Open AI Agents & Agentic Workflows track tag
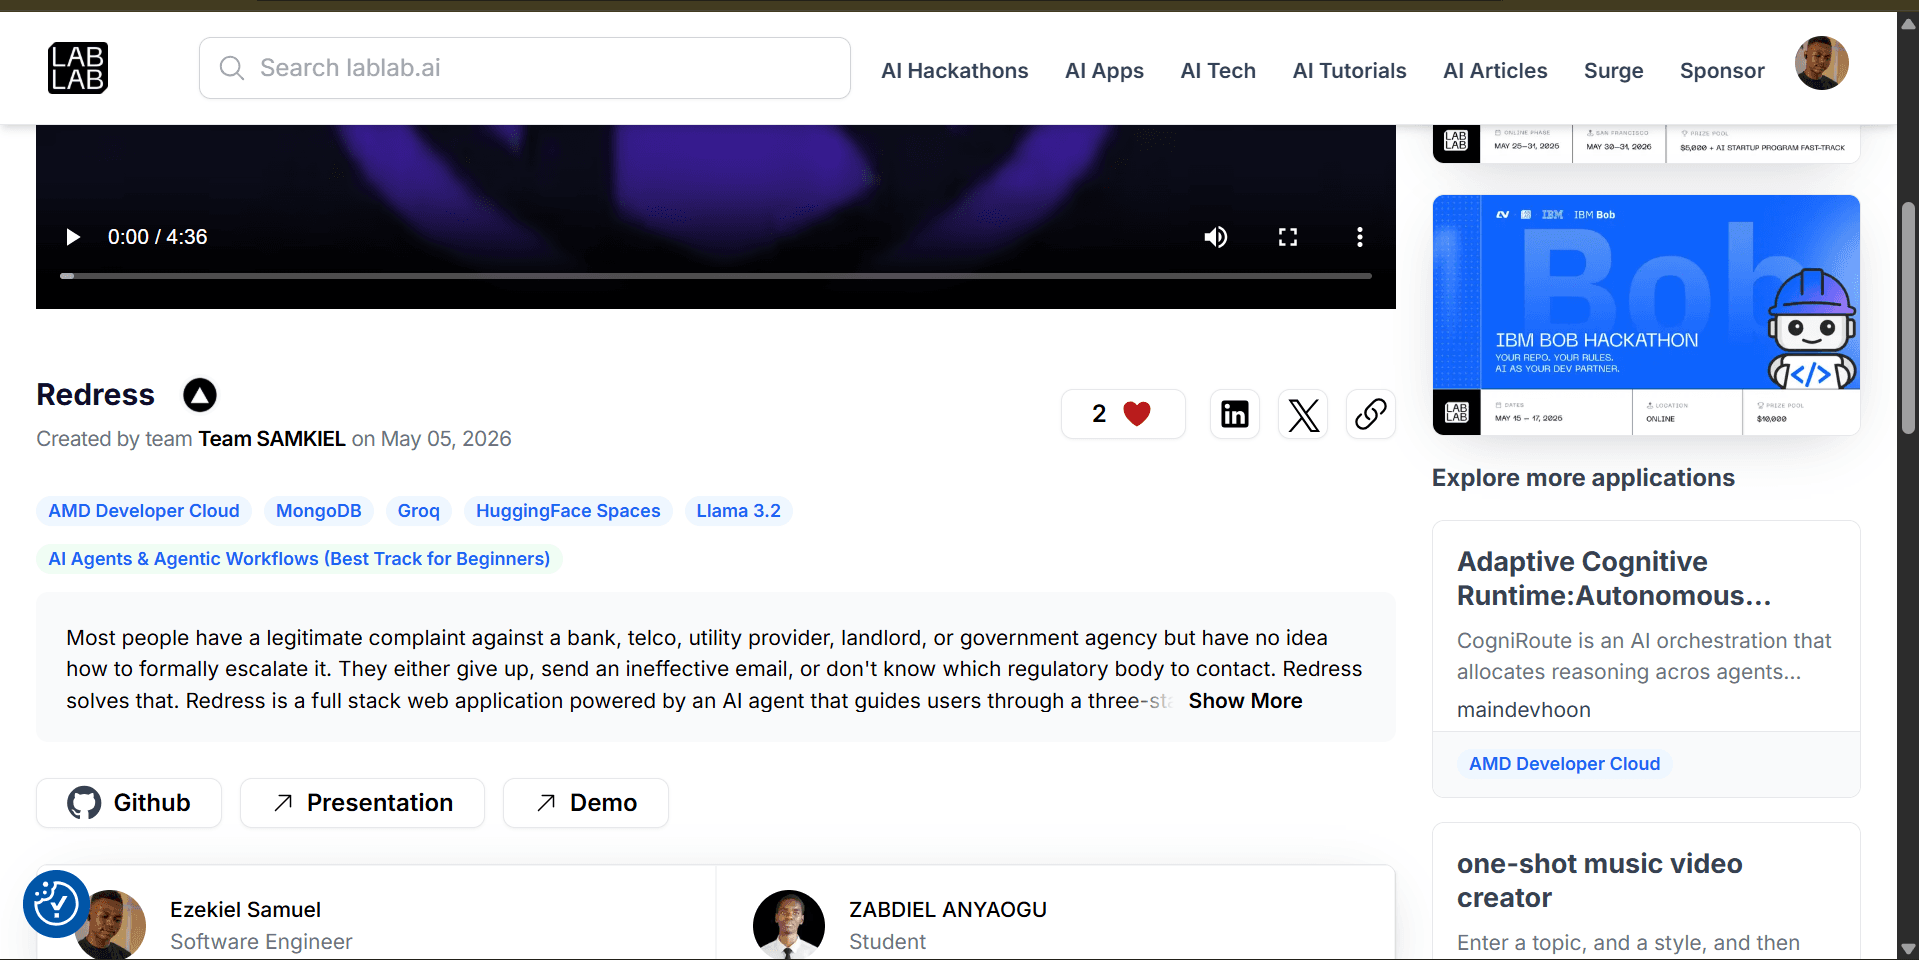The height and width of the screenshot is (960, 1919). (299, 559)
